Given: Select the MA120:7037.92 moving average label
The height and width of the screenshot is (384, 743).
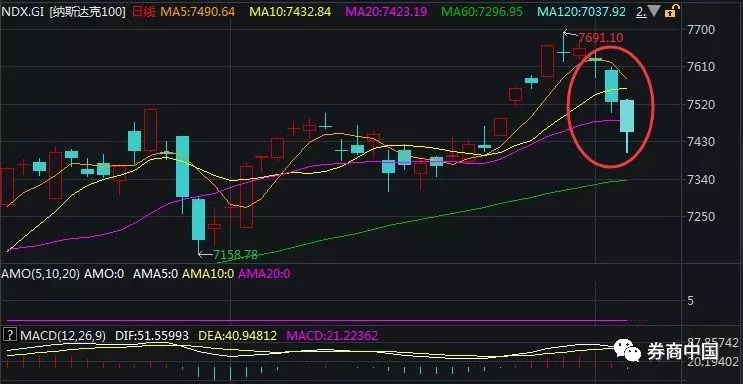Looking at the screenshot, I should point(582,12).
